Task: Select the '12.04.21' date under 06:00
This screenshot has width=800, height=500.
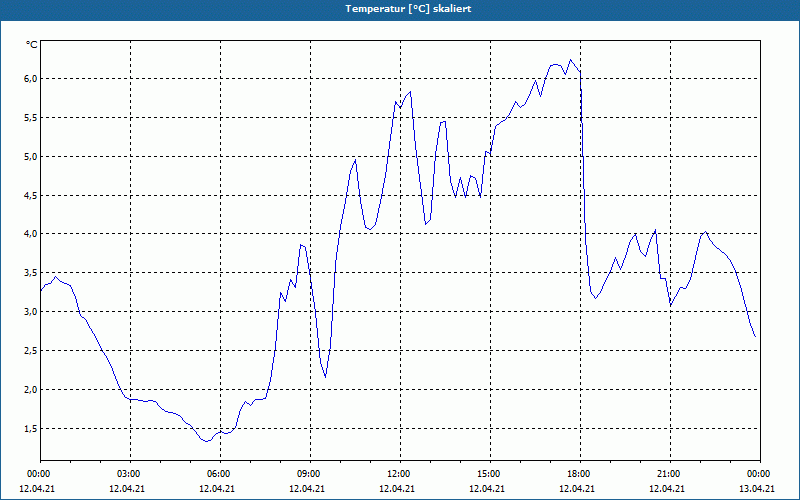Action: point(217,488)
